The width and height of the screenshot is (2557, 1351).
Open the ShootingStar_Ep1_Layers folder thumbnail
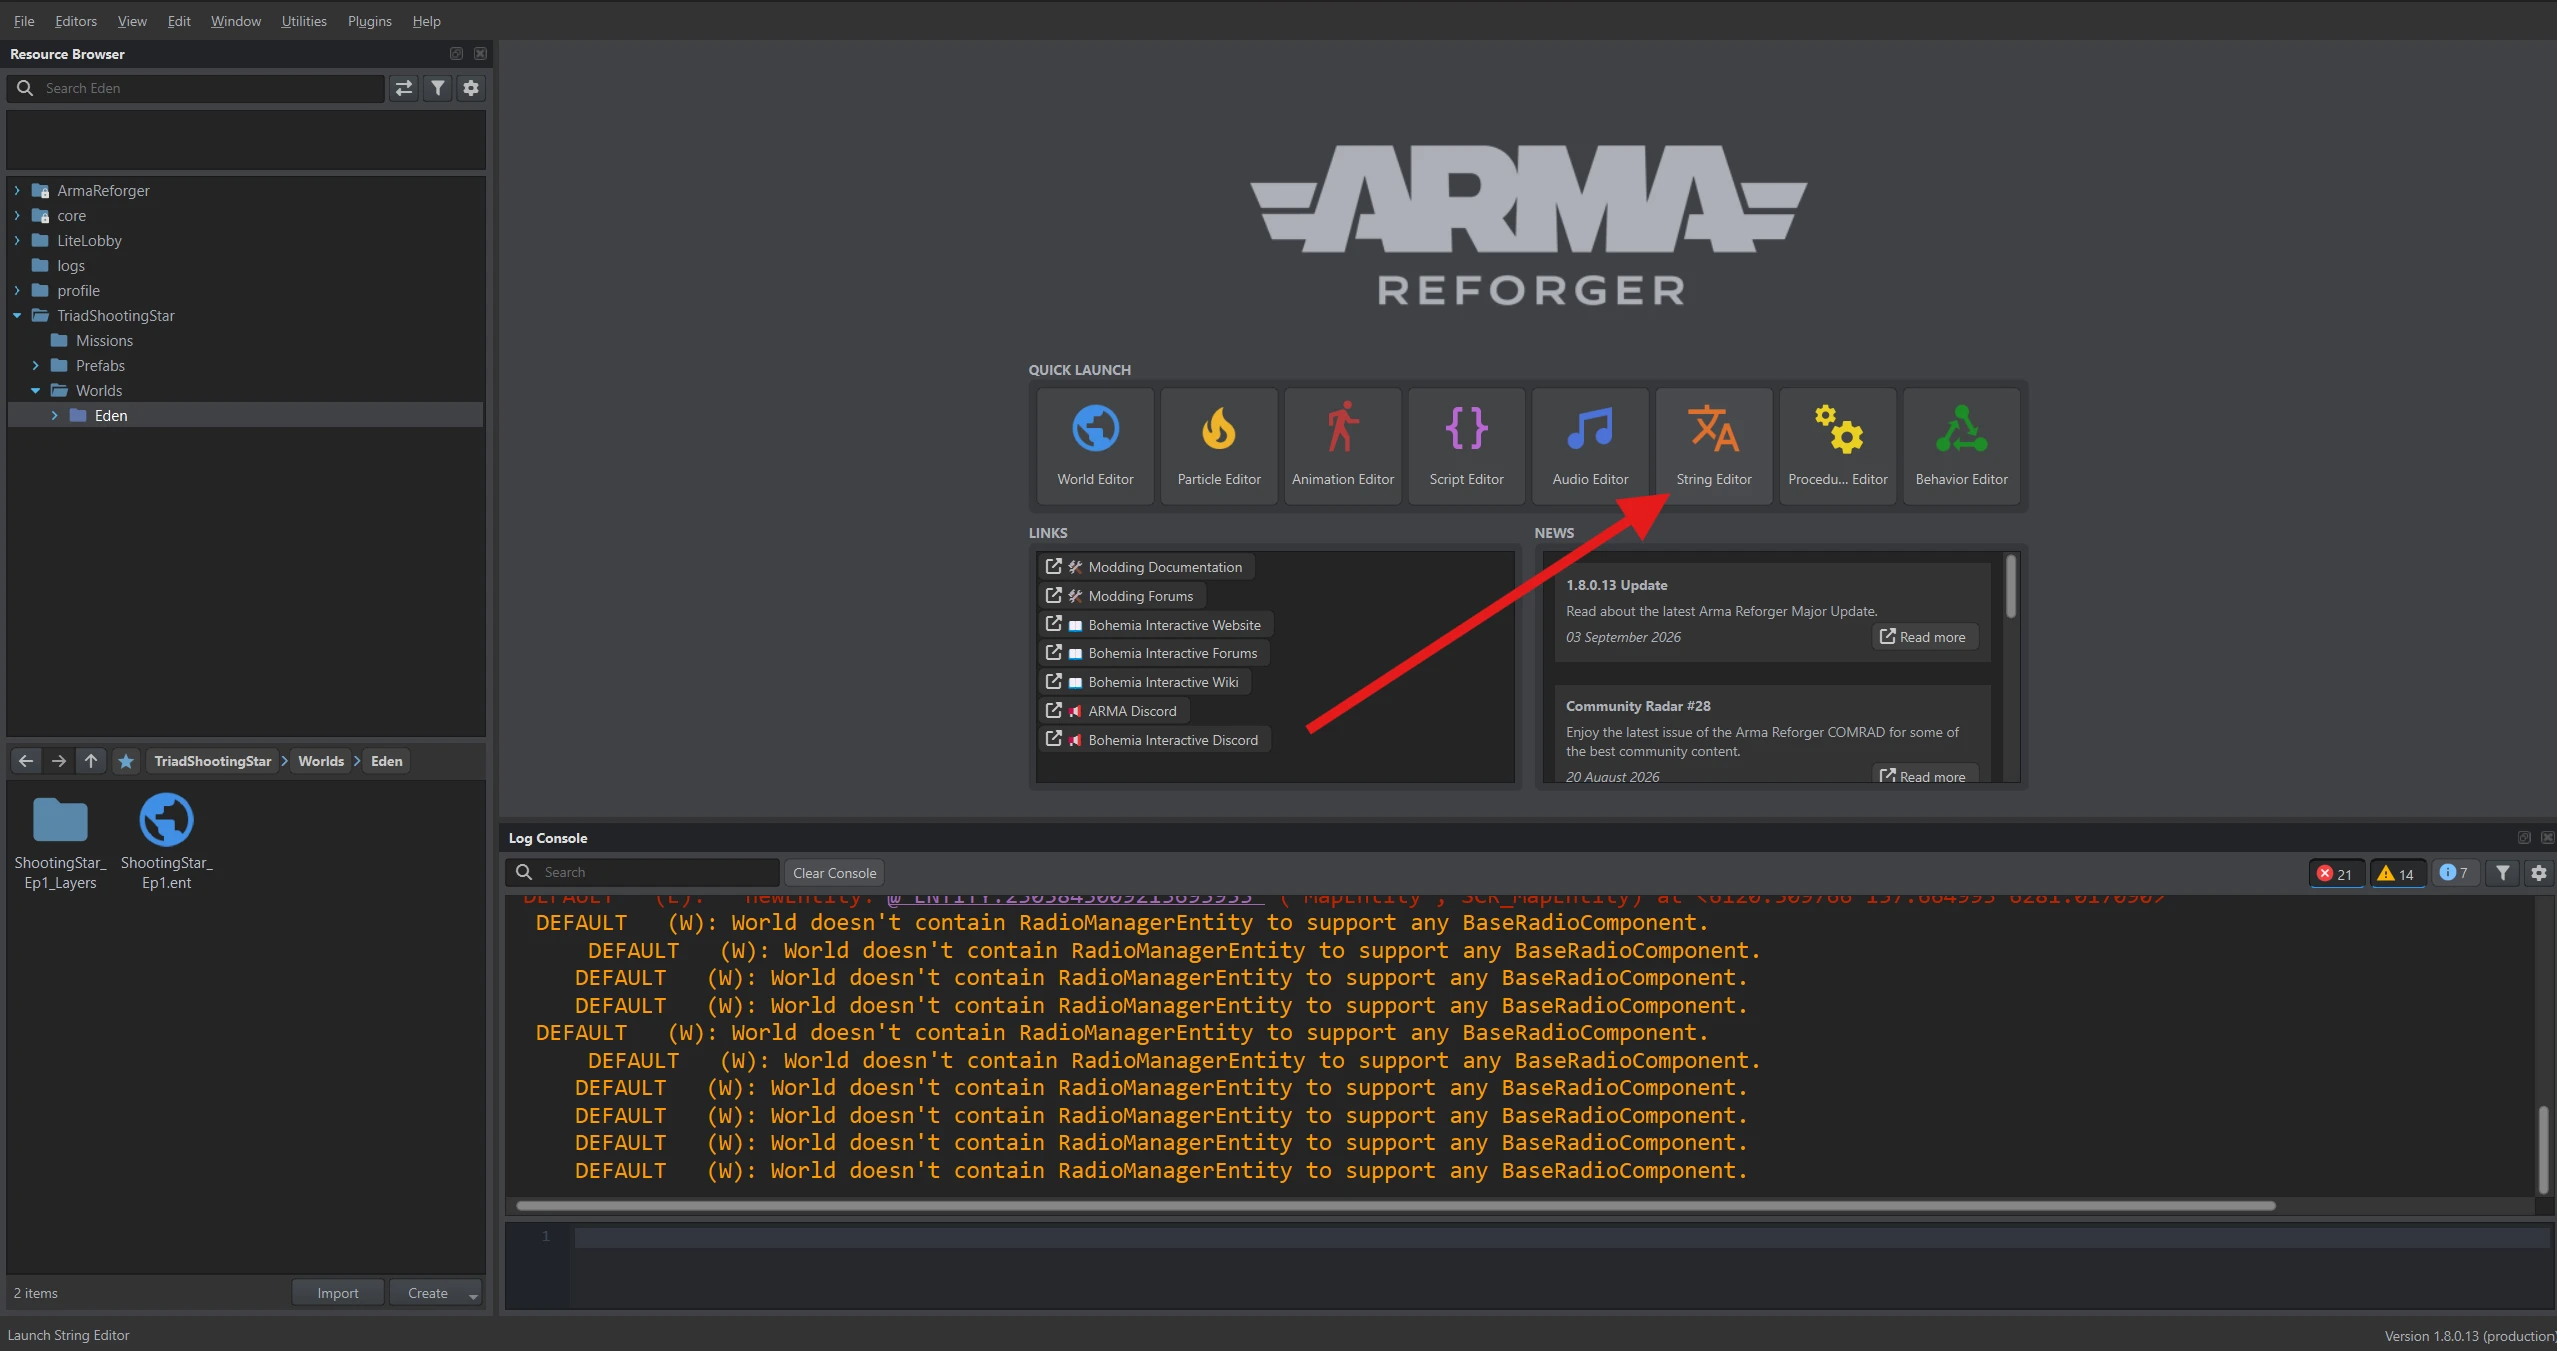[x=60, y=841]
